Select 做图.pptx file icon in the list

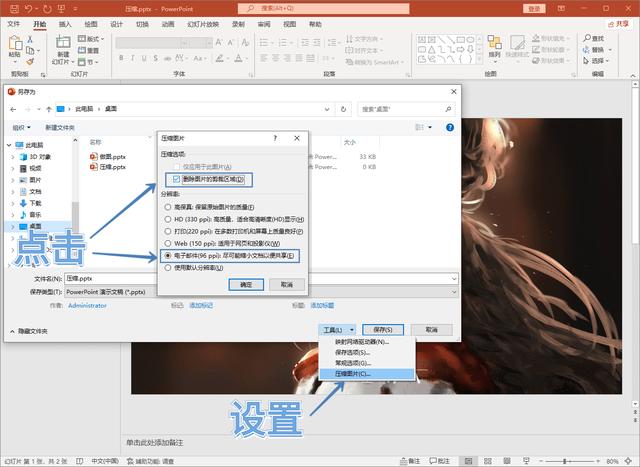pyautogui.click(x=95, y=156)
